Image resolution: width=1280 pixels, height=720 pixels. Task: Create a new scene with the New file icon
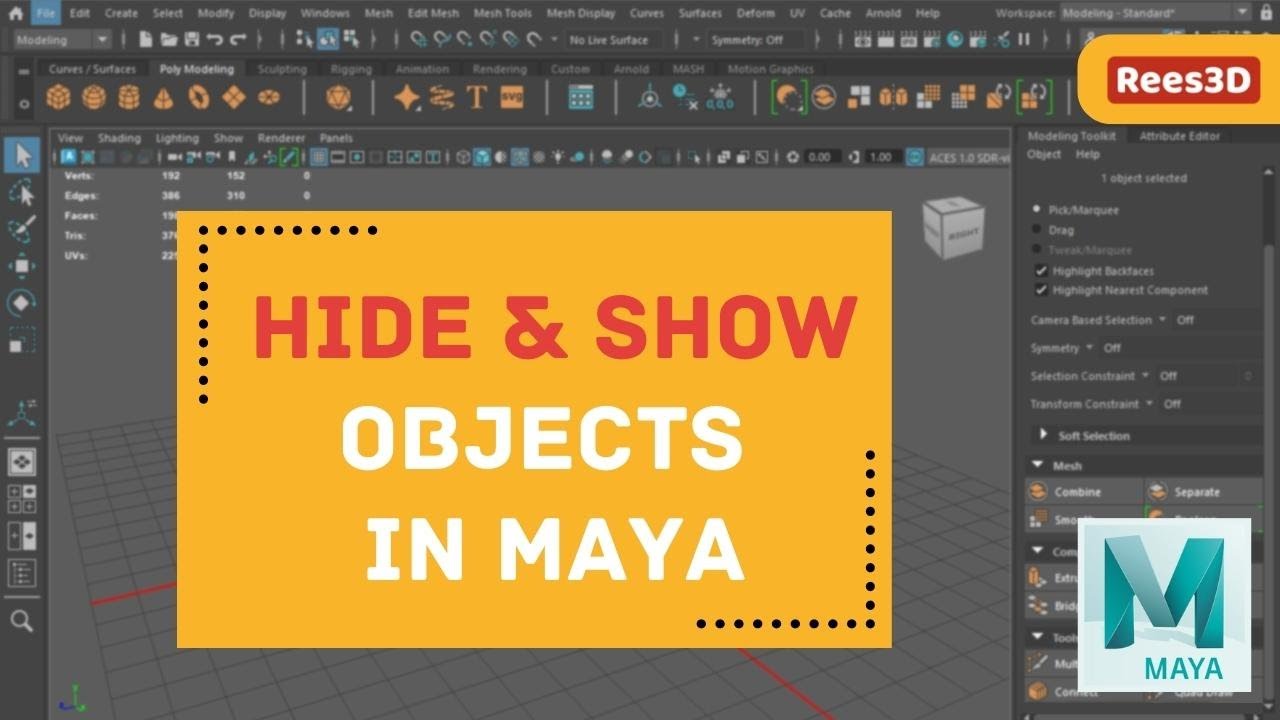click(146, 40)
